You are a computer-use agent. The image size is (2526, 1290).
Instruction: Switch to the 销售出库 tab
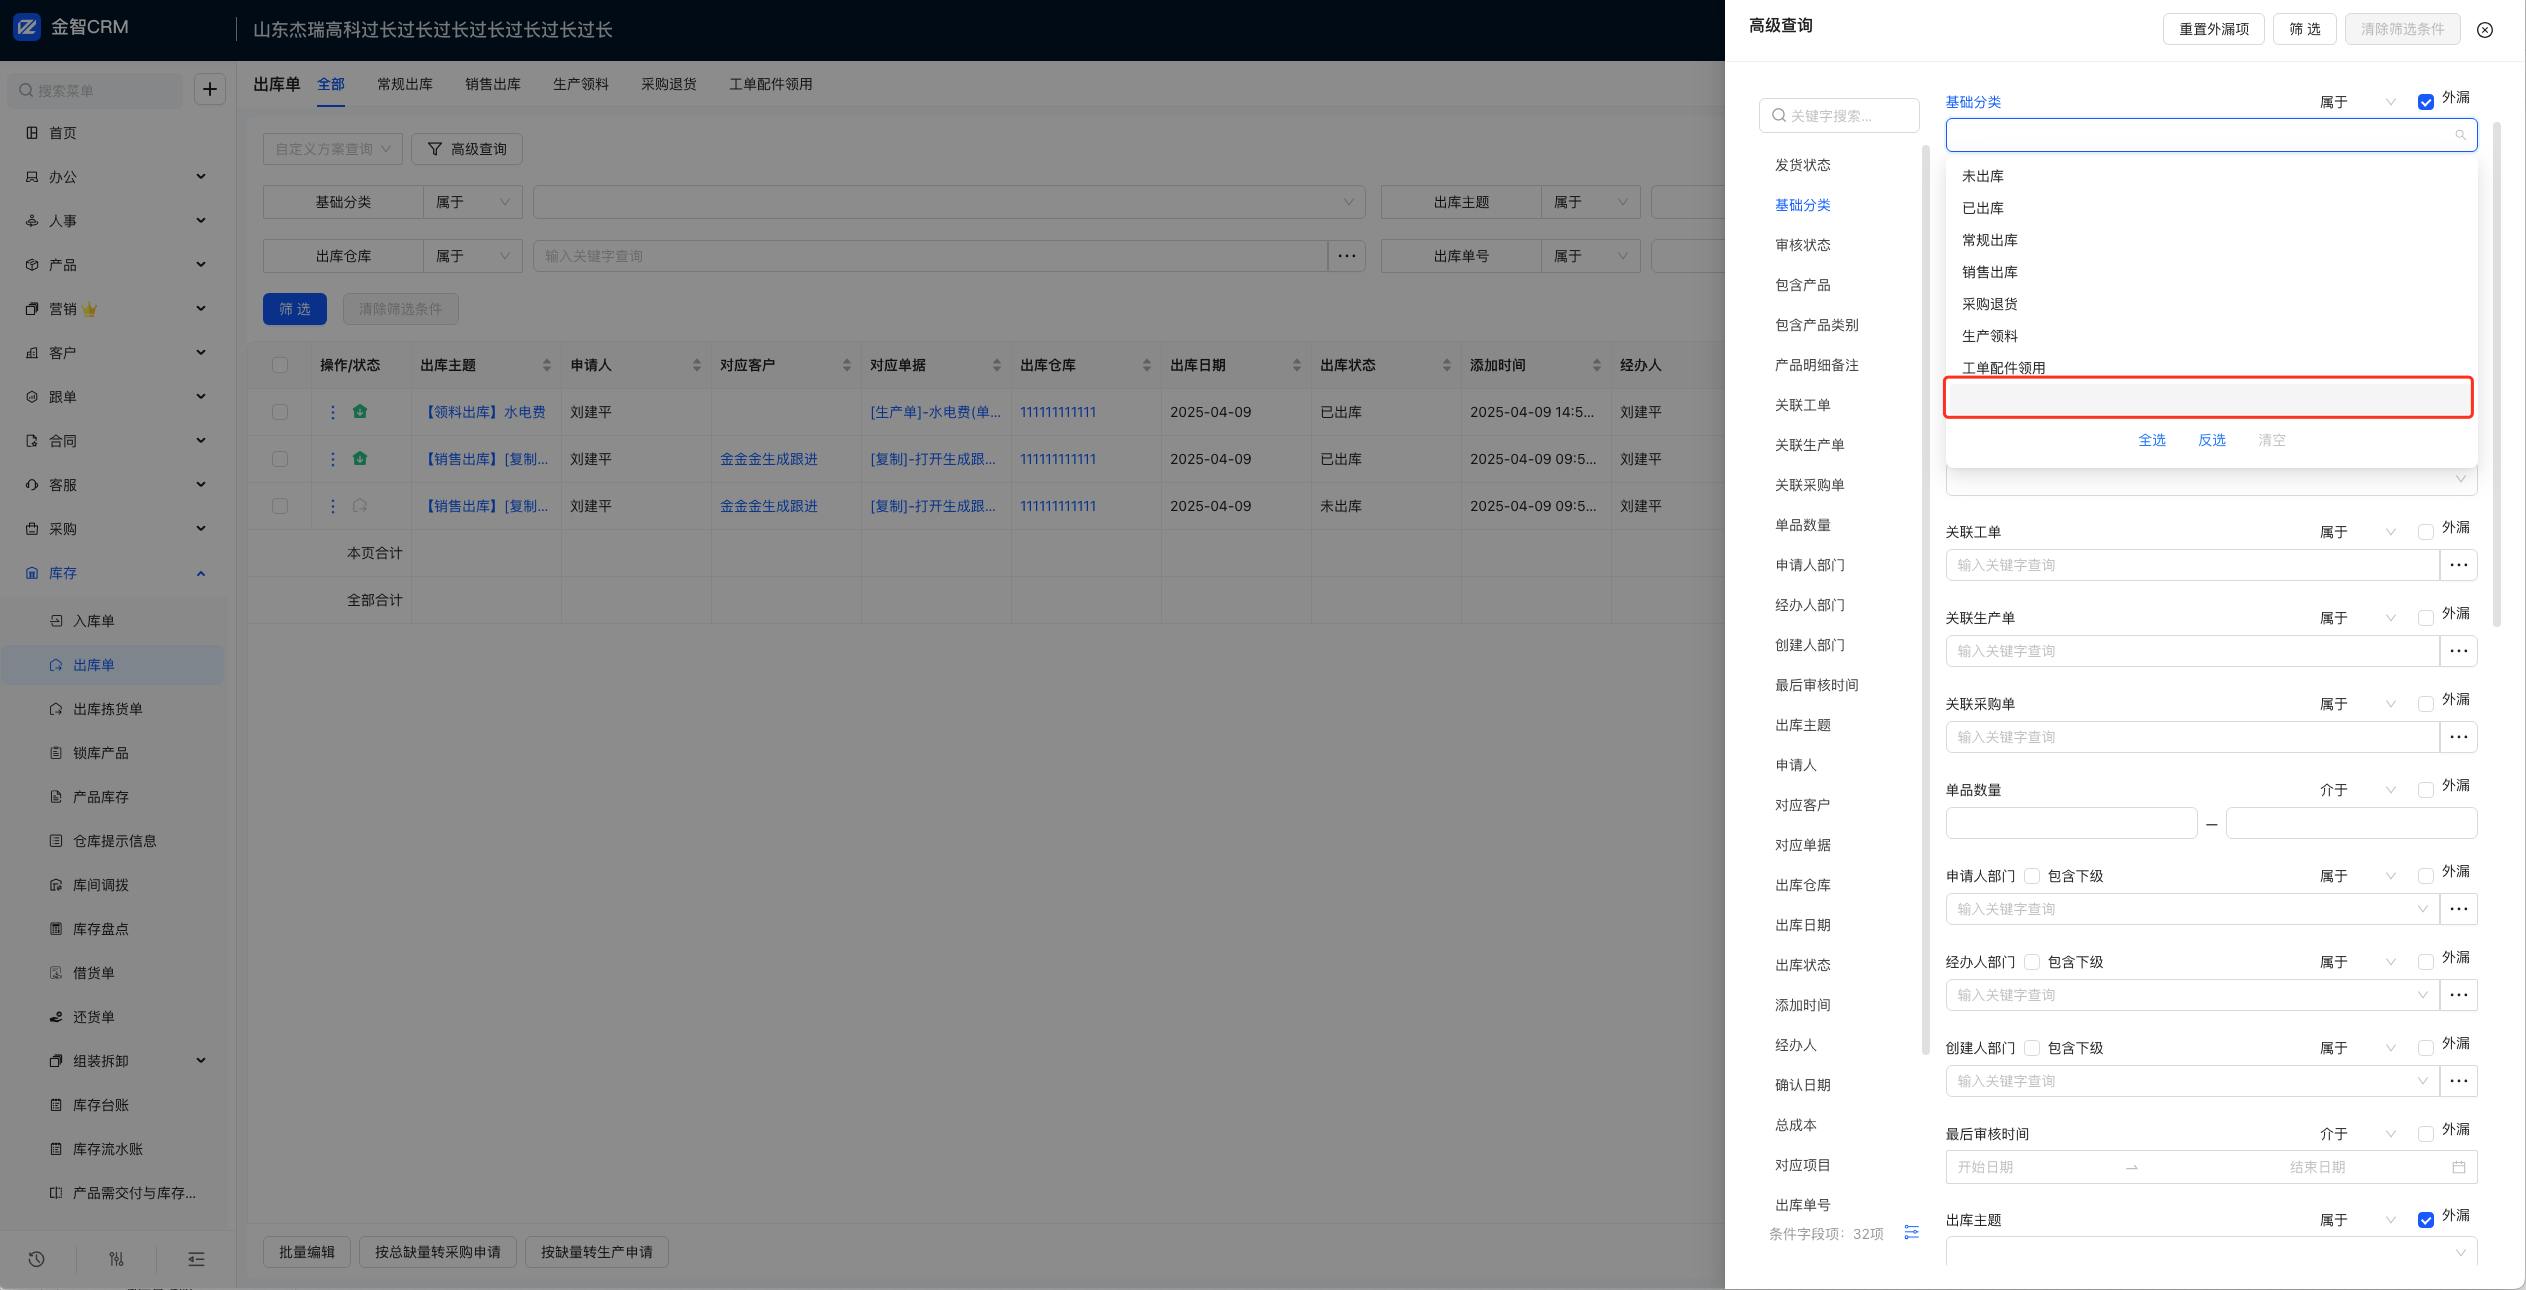point(493,84)
